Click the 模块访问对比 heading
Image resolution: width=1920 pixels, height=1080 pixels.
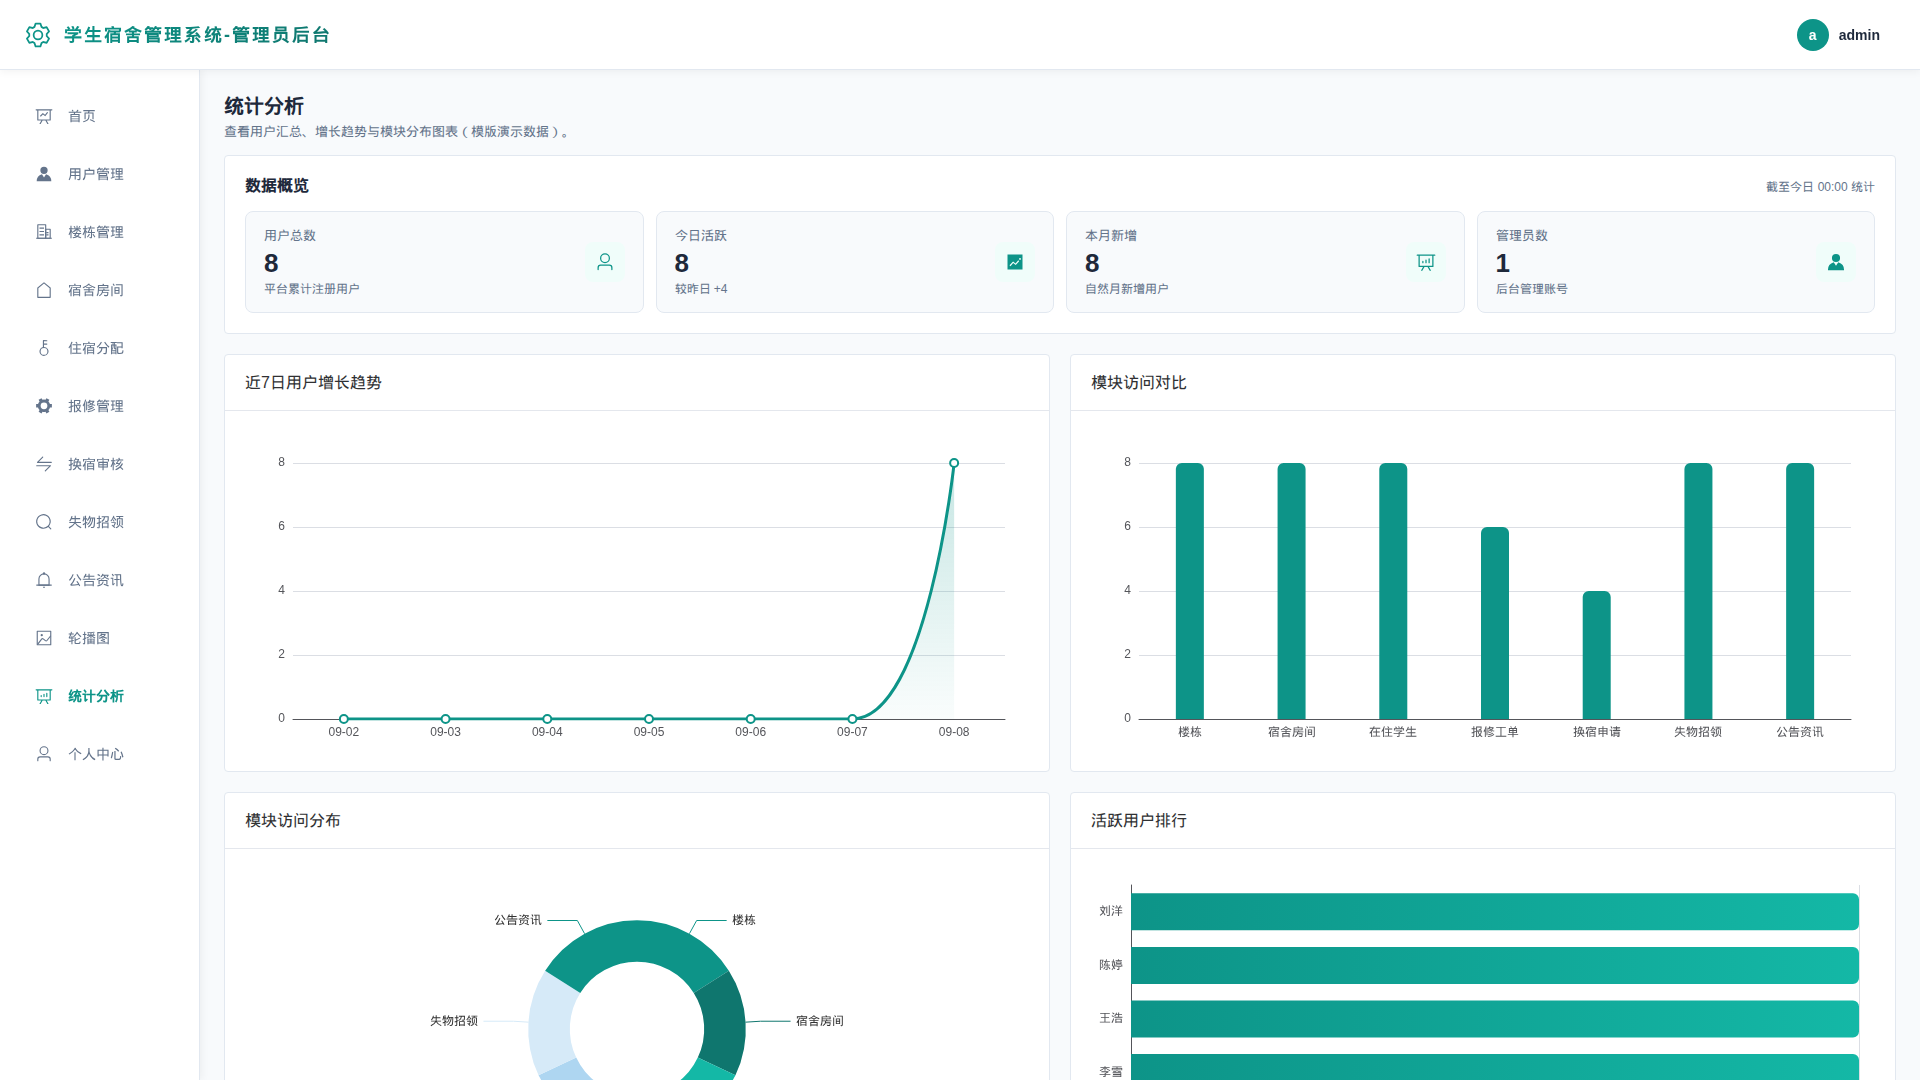(1139, 383)
